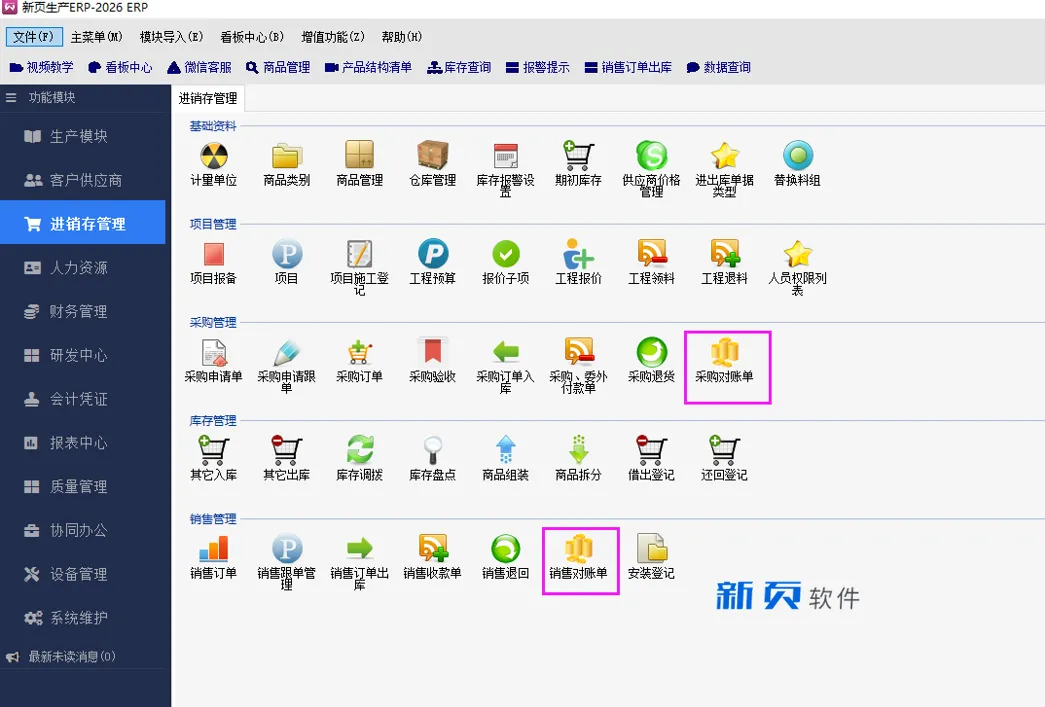View 最新未读消息(0) notifications
Viewport: 1045px width, 707px height.
coord(61,656)
